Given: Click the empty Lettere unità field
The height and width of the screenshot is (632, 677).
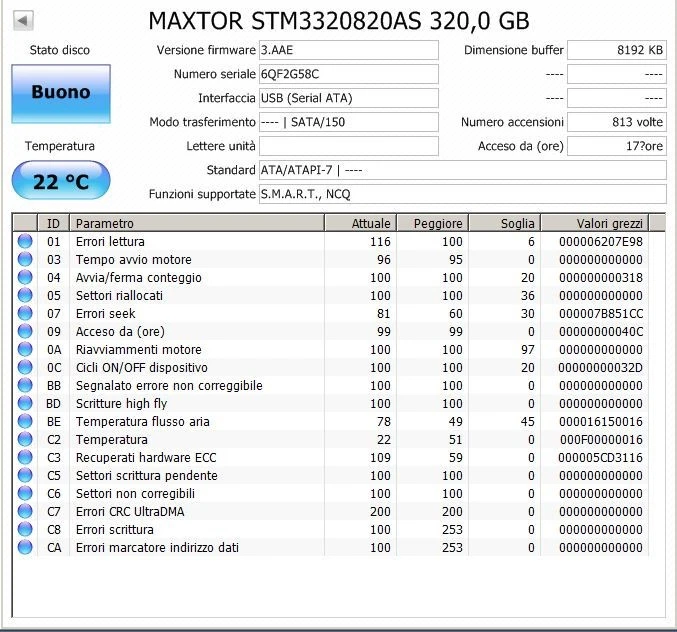Looking at the screenshot, I should coord(349,146).
